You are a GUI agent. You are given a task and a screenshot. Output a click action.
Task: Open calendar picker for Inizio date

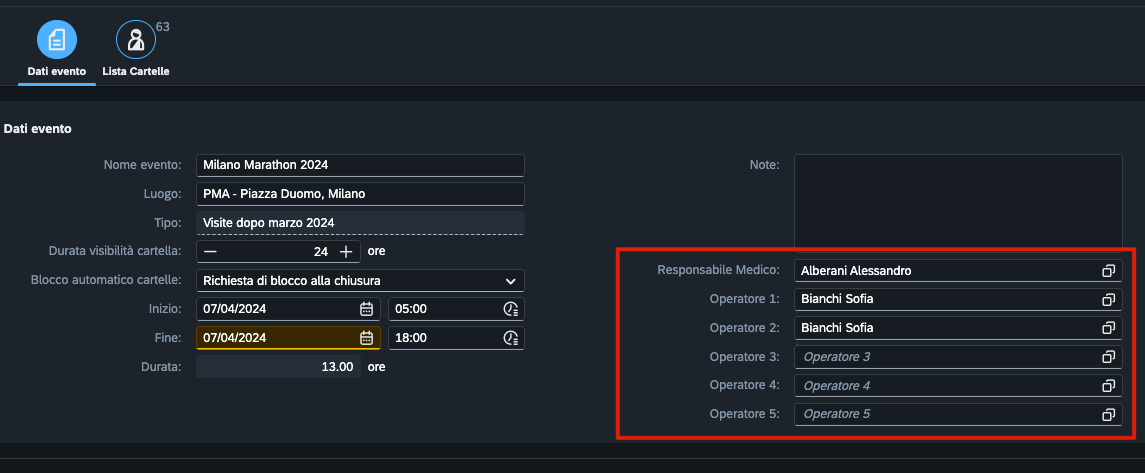(367, 309)
